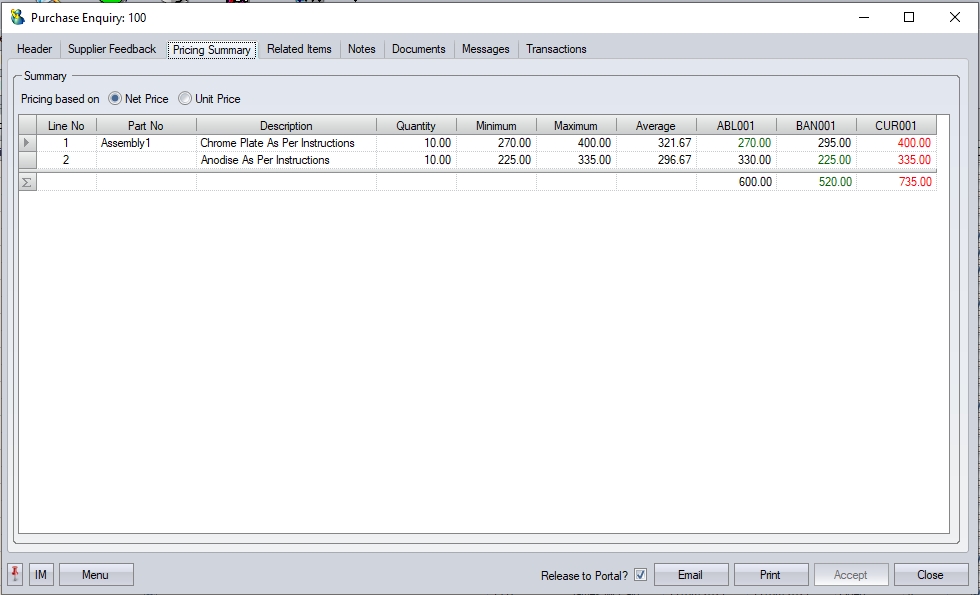Viewport: 980px width, 595px height.
Task: Click the 330.00 ABL001 price cell
Action: coord(736,160)
